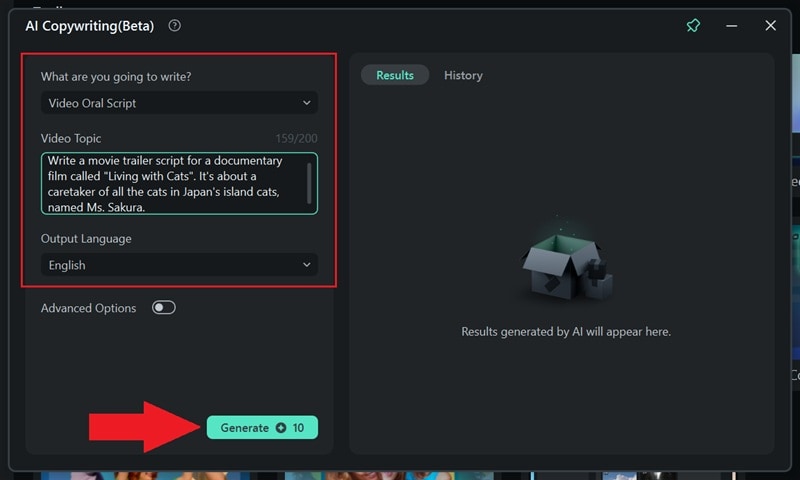Viewport: 800px width, 480px height.
Task: Open the Output Language English dropdown
Action: (x=179, y=265)
